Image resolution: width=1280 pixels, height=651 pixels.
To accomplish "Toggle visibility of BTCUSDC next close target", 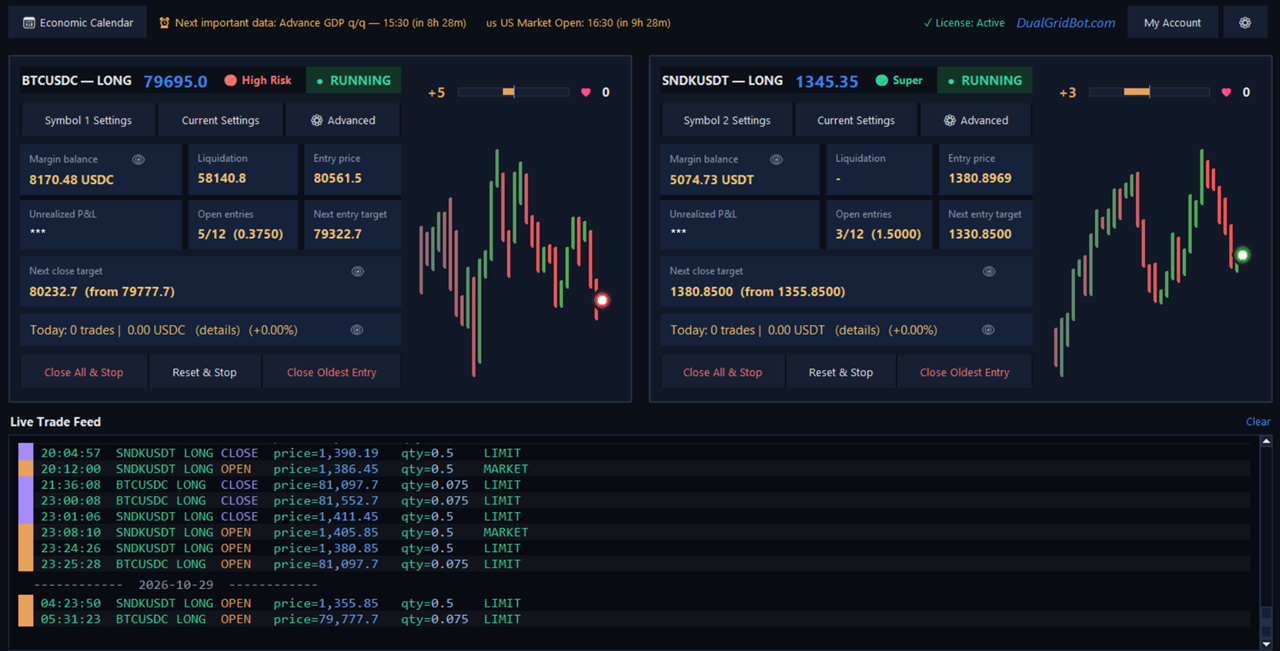I will tap(357, 271).
